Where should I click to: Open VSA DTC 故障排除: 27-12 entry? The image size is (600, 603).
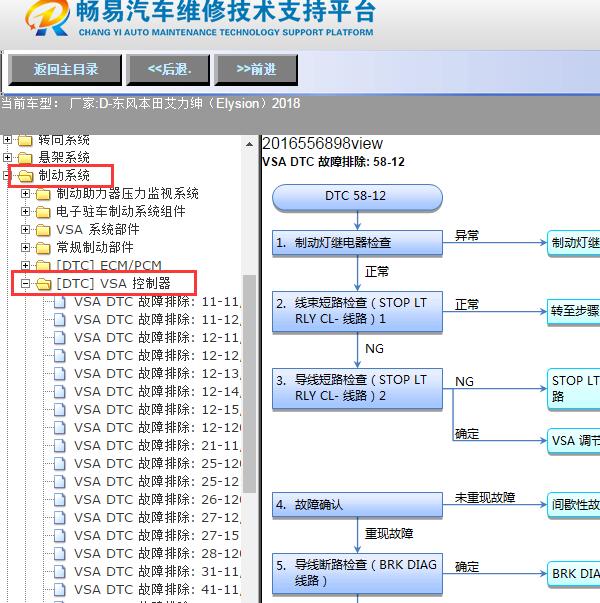158,518
